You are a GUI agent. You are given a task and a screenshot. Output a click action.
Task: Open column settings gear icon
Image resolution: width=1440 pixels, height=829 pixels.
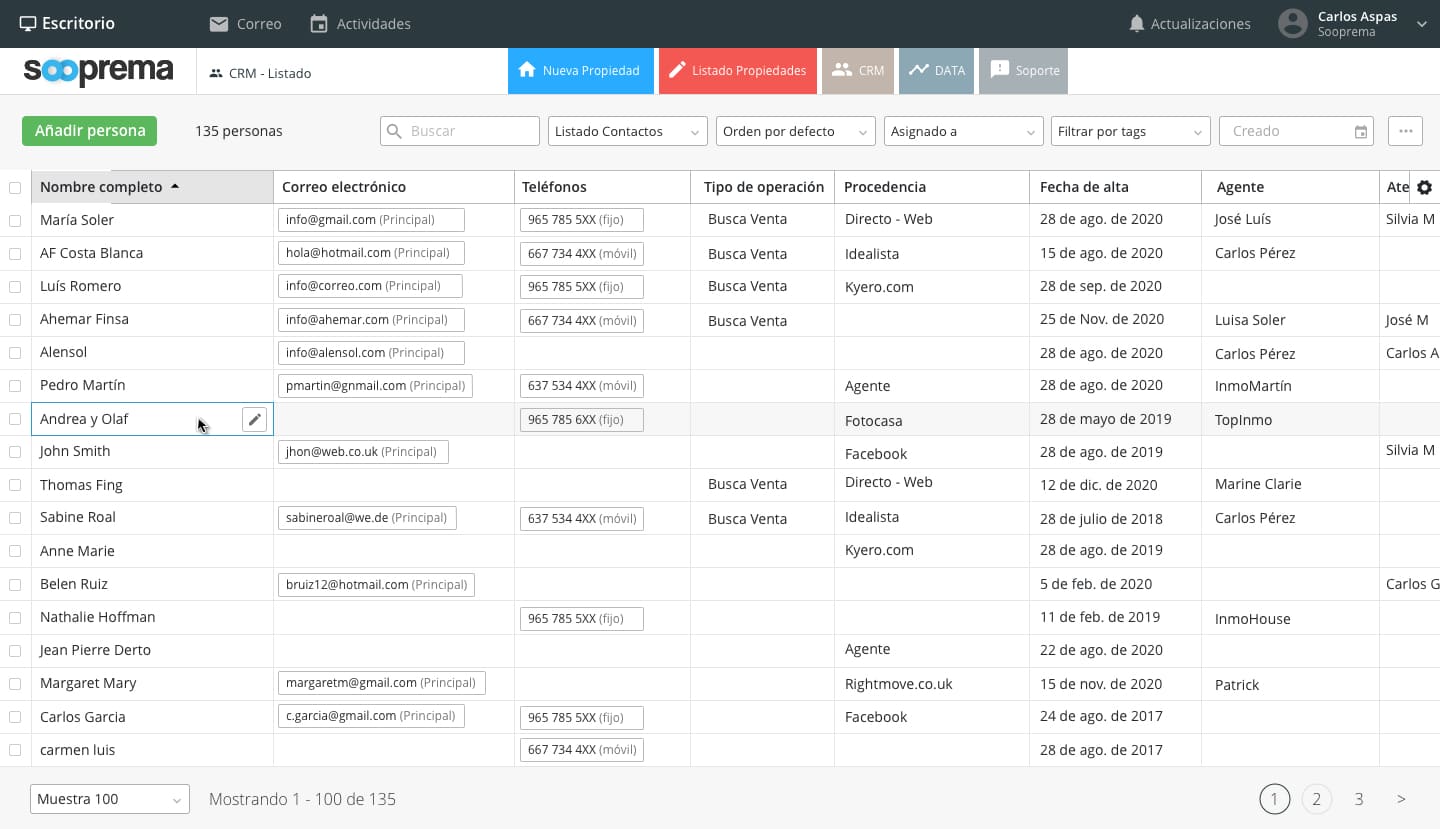point(1425,187)
